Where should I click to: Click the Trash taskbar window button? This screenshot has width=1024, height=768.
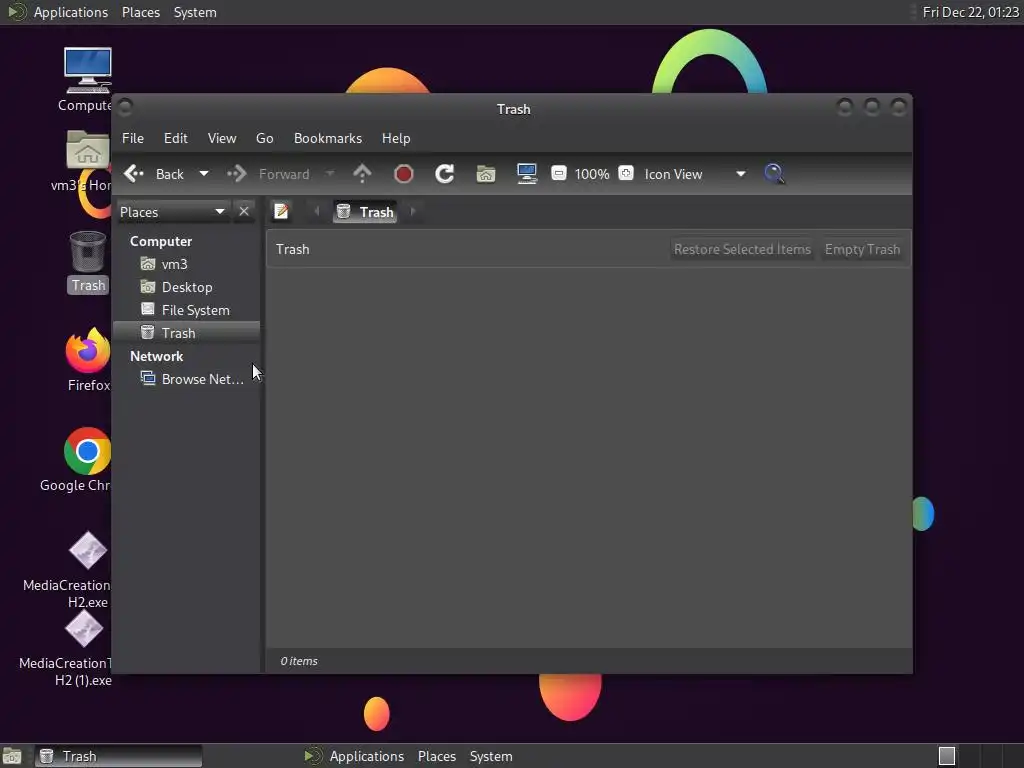point(118,756)
